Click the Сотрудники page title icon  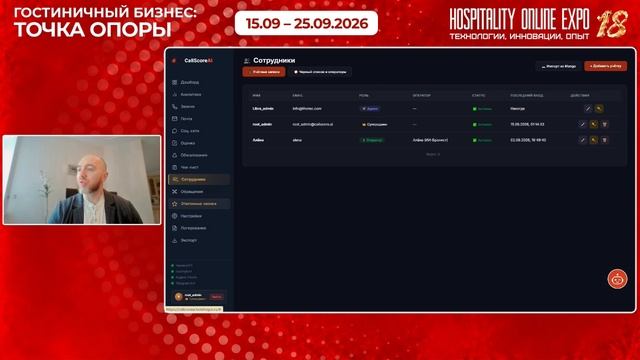click(x=247, y=61)
